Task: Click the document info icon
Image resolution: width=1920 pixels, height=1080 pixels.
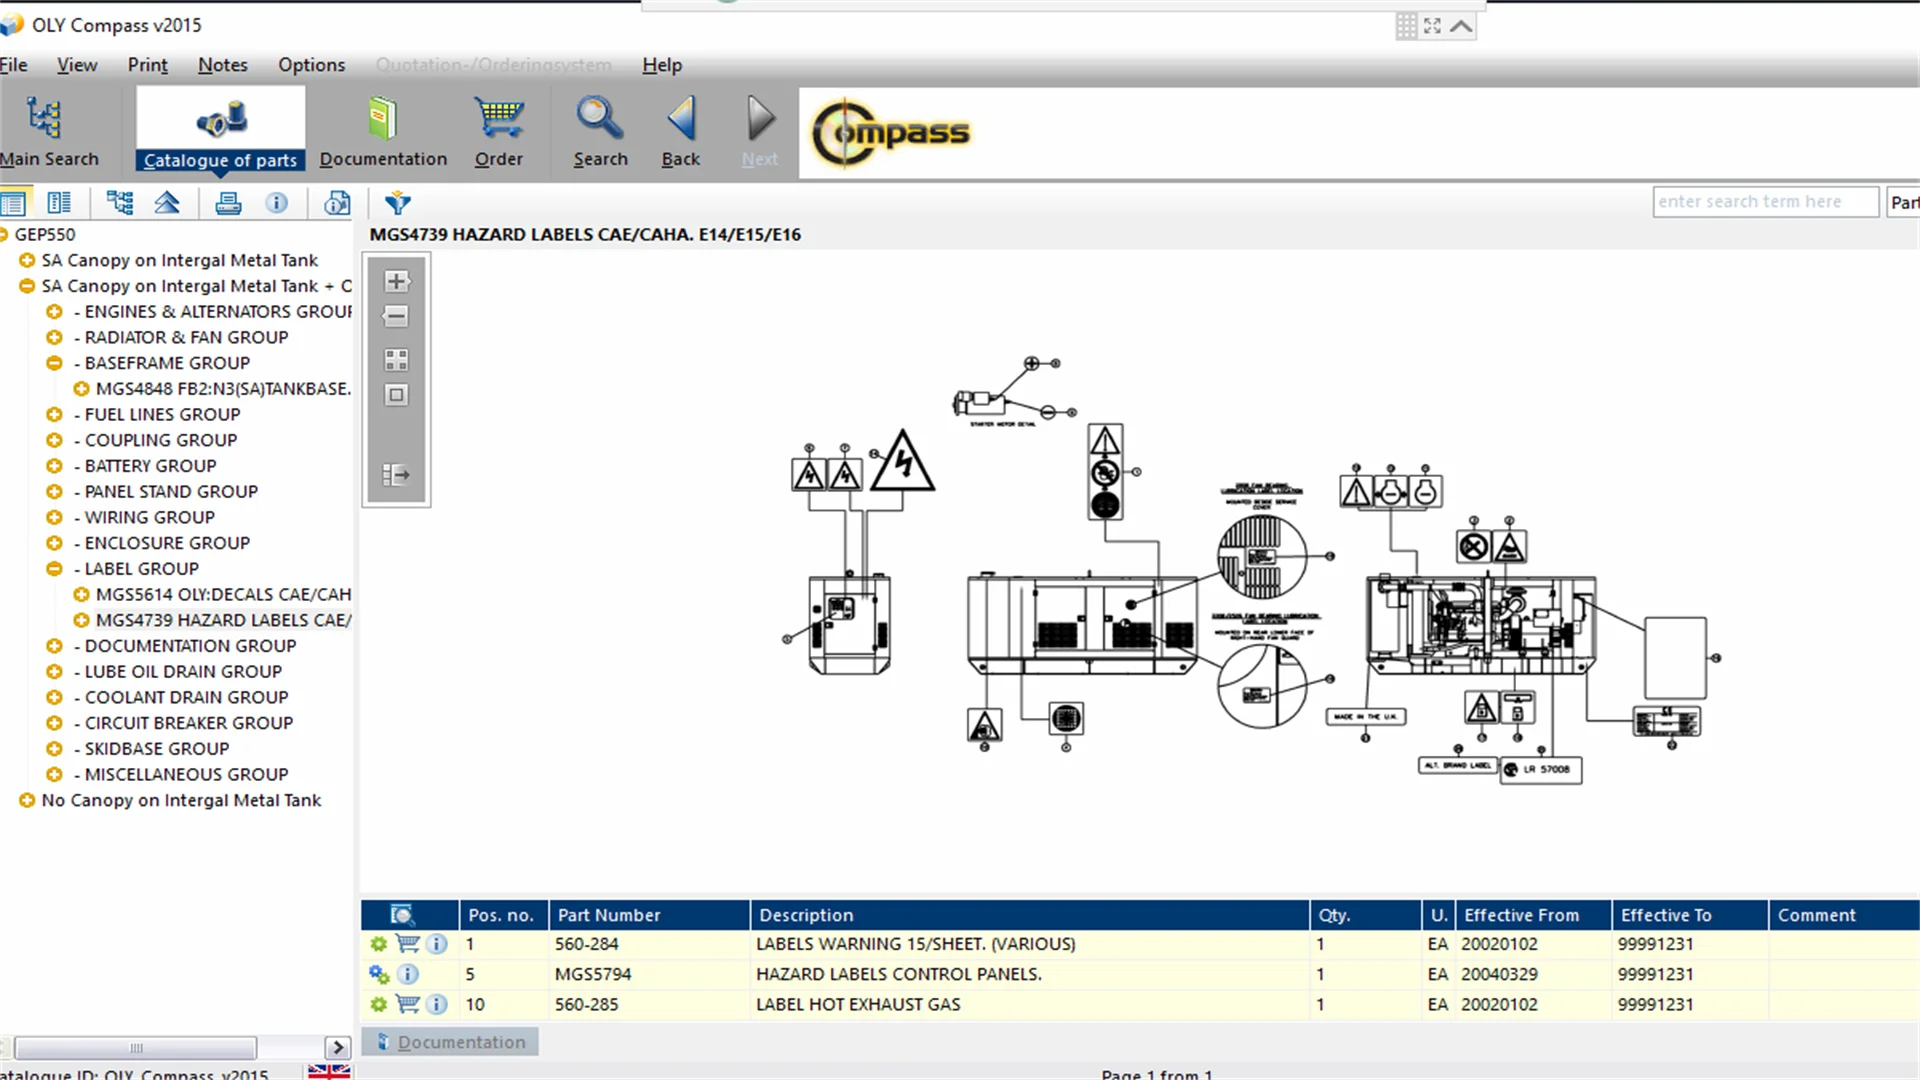Action: coord(337,203)
